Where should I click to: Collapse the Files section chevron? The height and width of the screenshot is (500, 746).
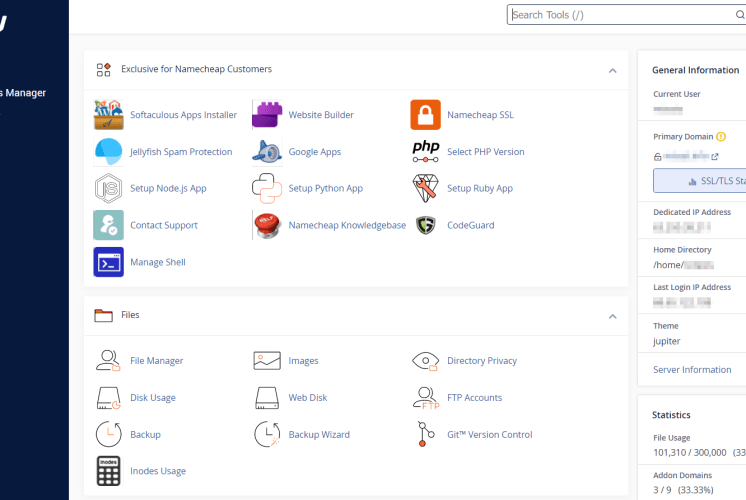(612, 317)
